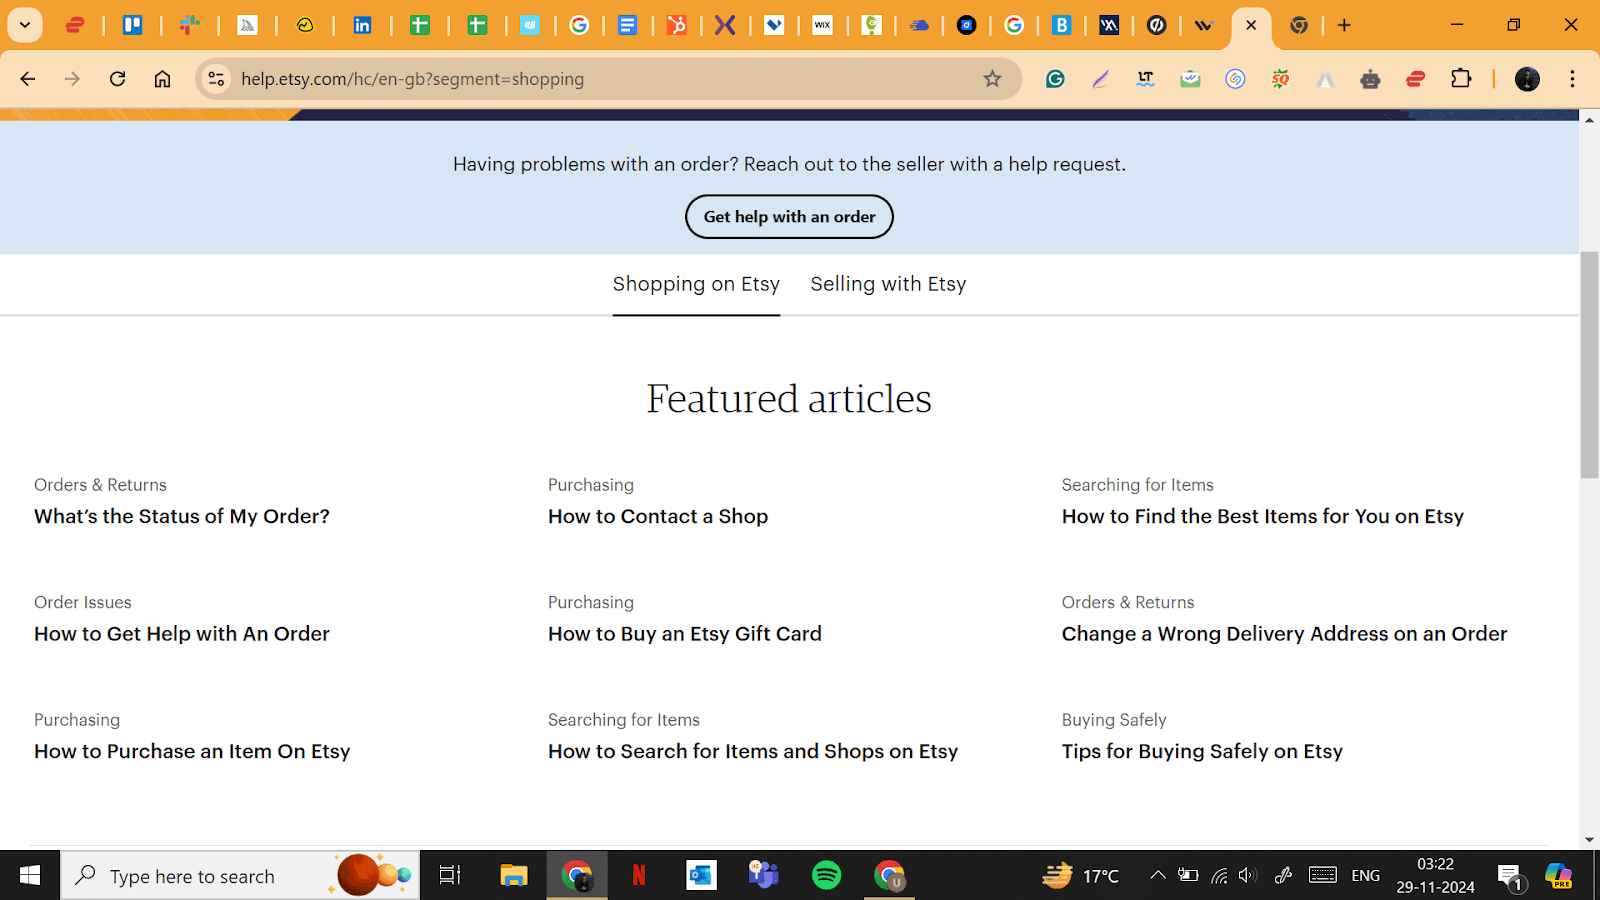The width and height of the screenshot is (1600, 900).
Task: Open Spotify from the taskbar
Action: [x=827, y=876]
